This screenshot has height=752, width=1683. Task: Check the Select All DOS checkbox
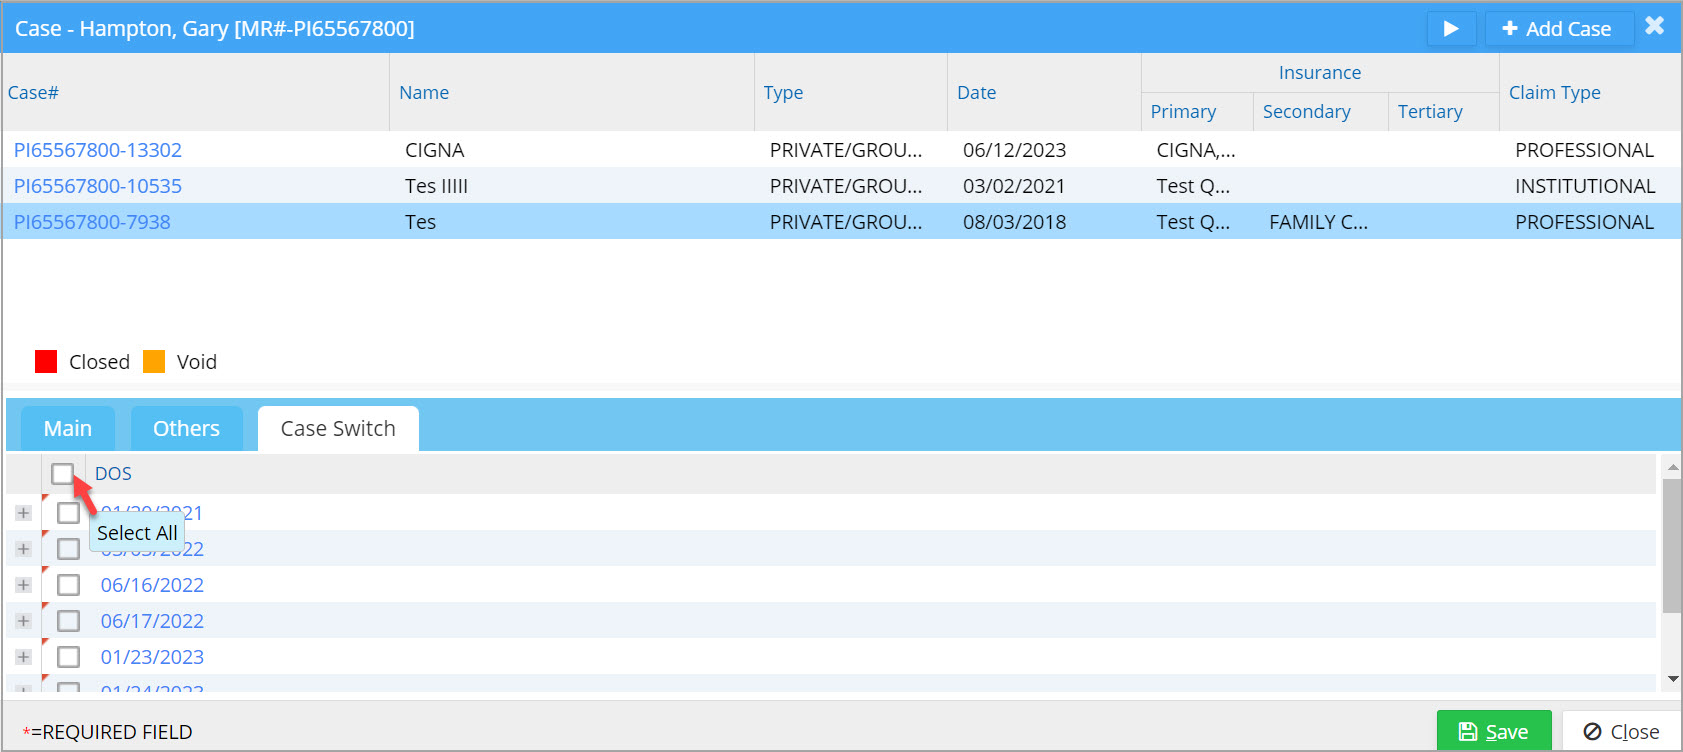pos(63,474)
